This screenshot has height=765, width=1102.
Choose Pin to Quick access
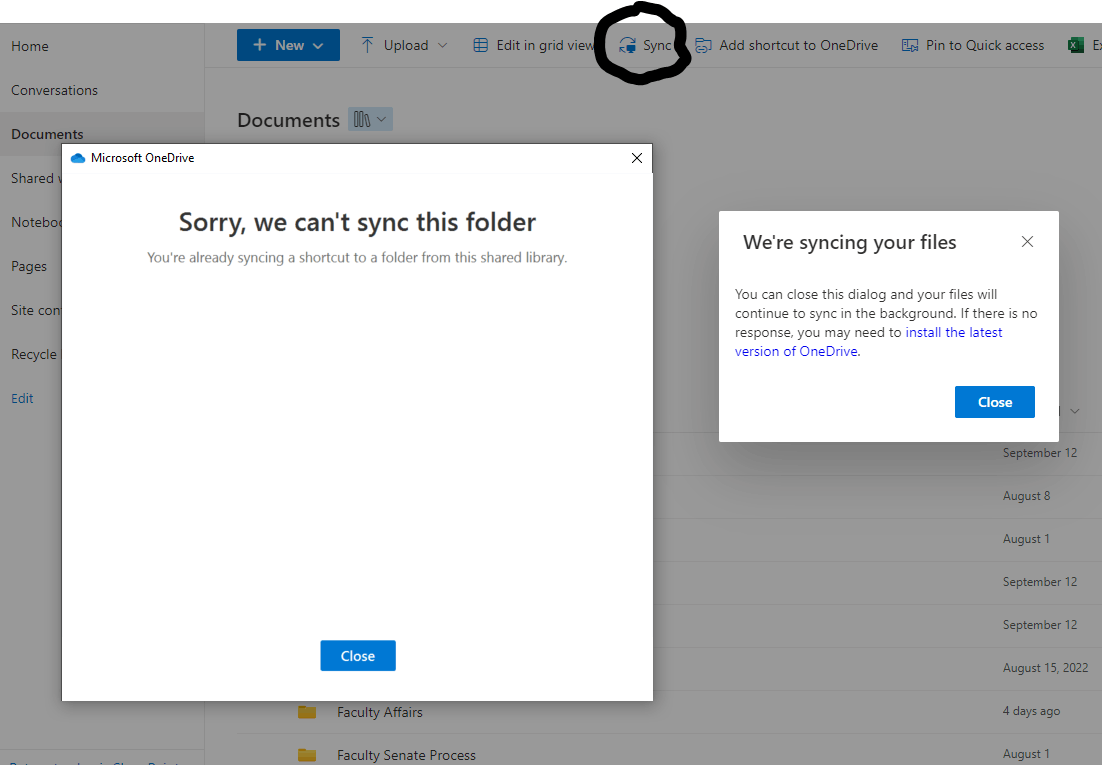(985, 45)
